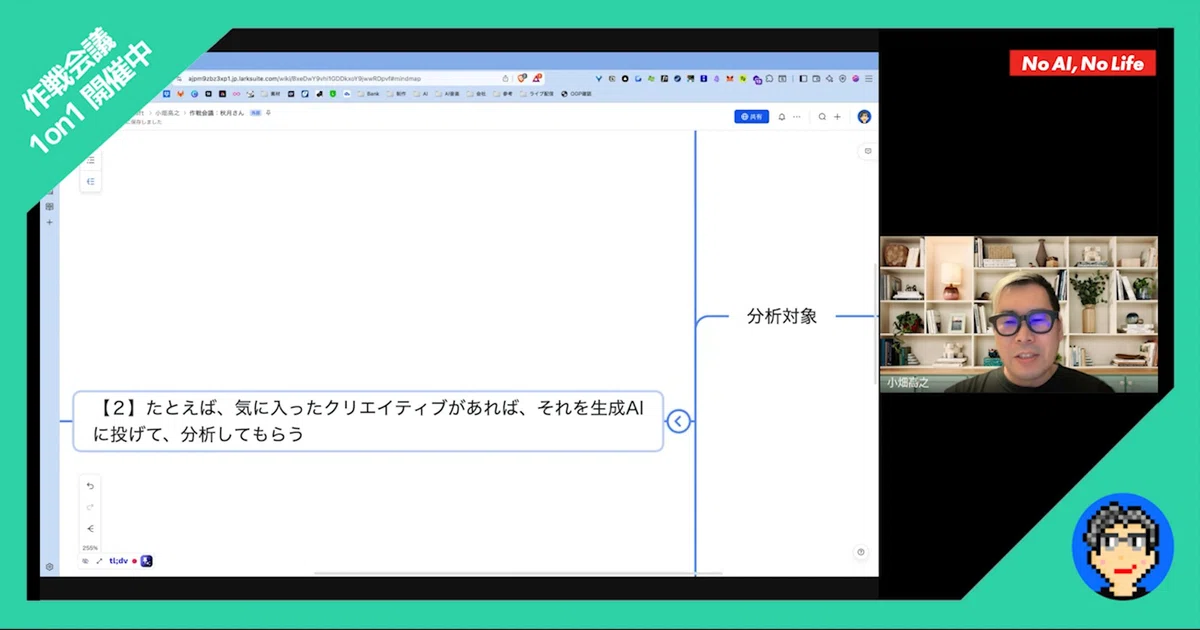This screenshot has width=1200, height=630.
Task: Open the outline list icon at top left
Action: (90, 160)
